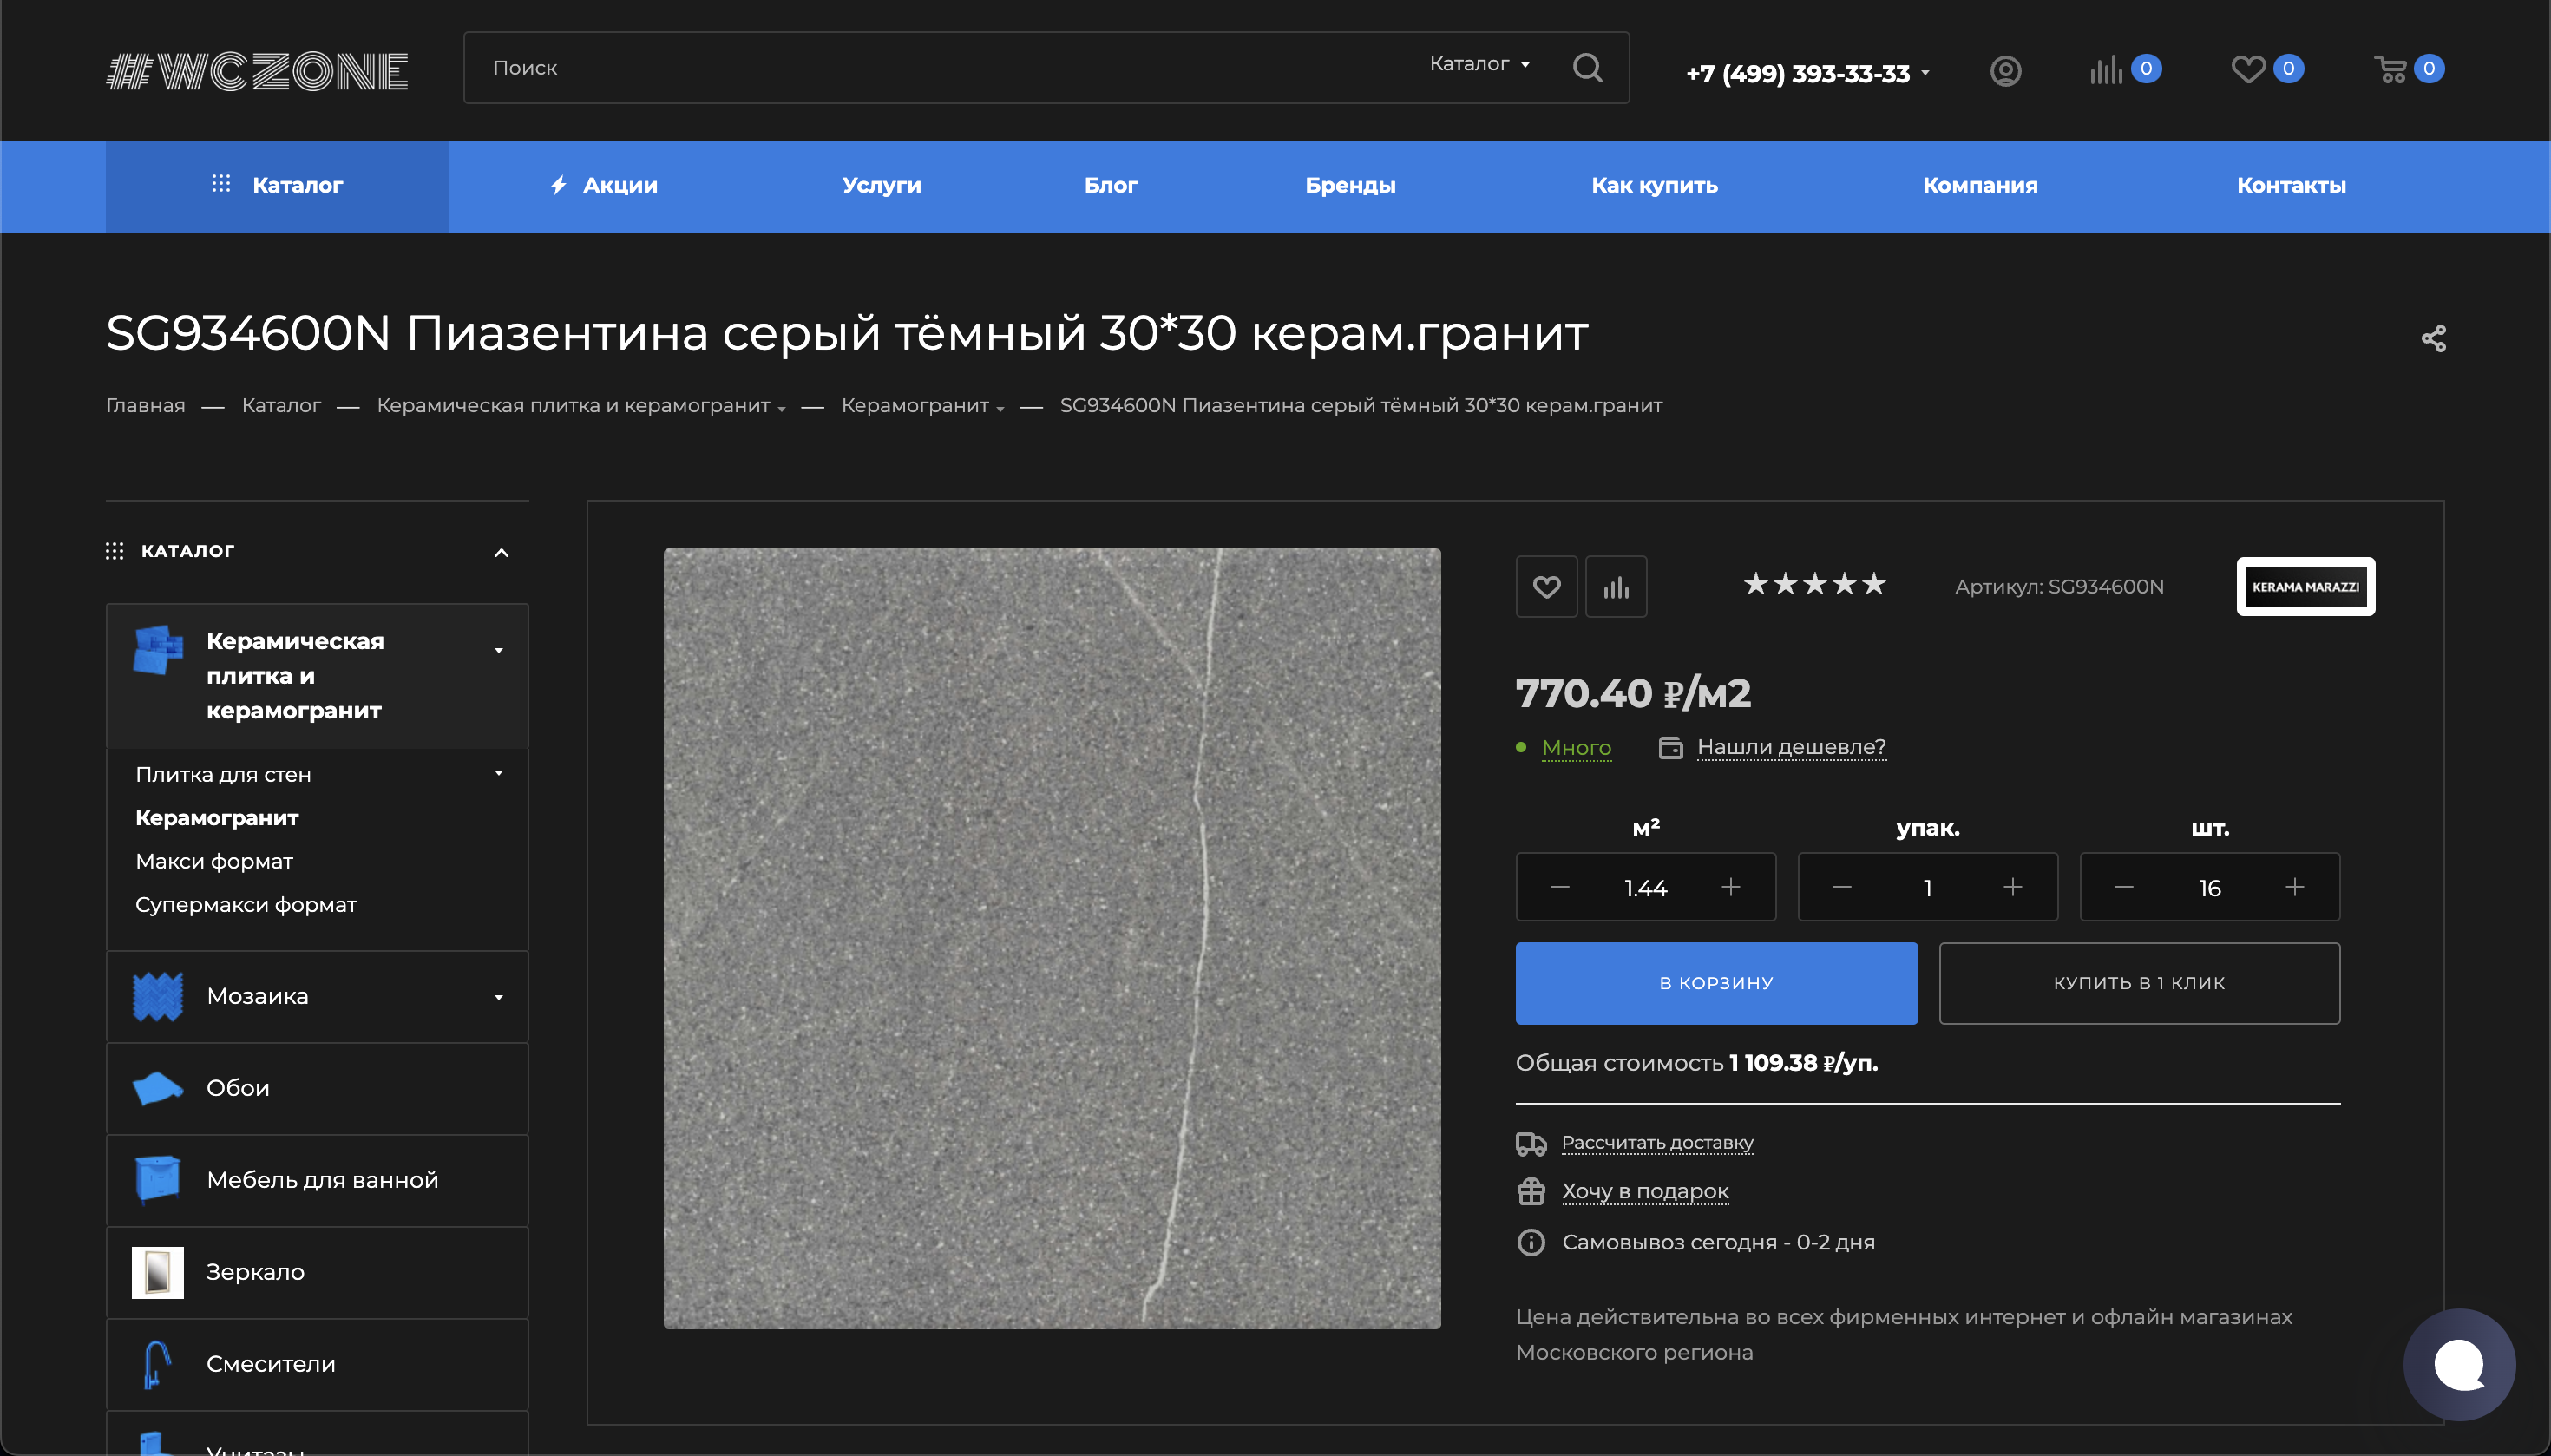Image resolution: width=2551 pixels, height=1456 pixels.
Task: Open breadcrumb dropdown after Керамическая плитка и керамогранит
Action: [781, 409]
